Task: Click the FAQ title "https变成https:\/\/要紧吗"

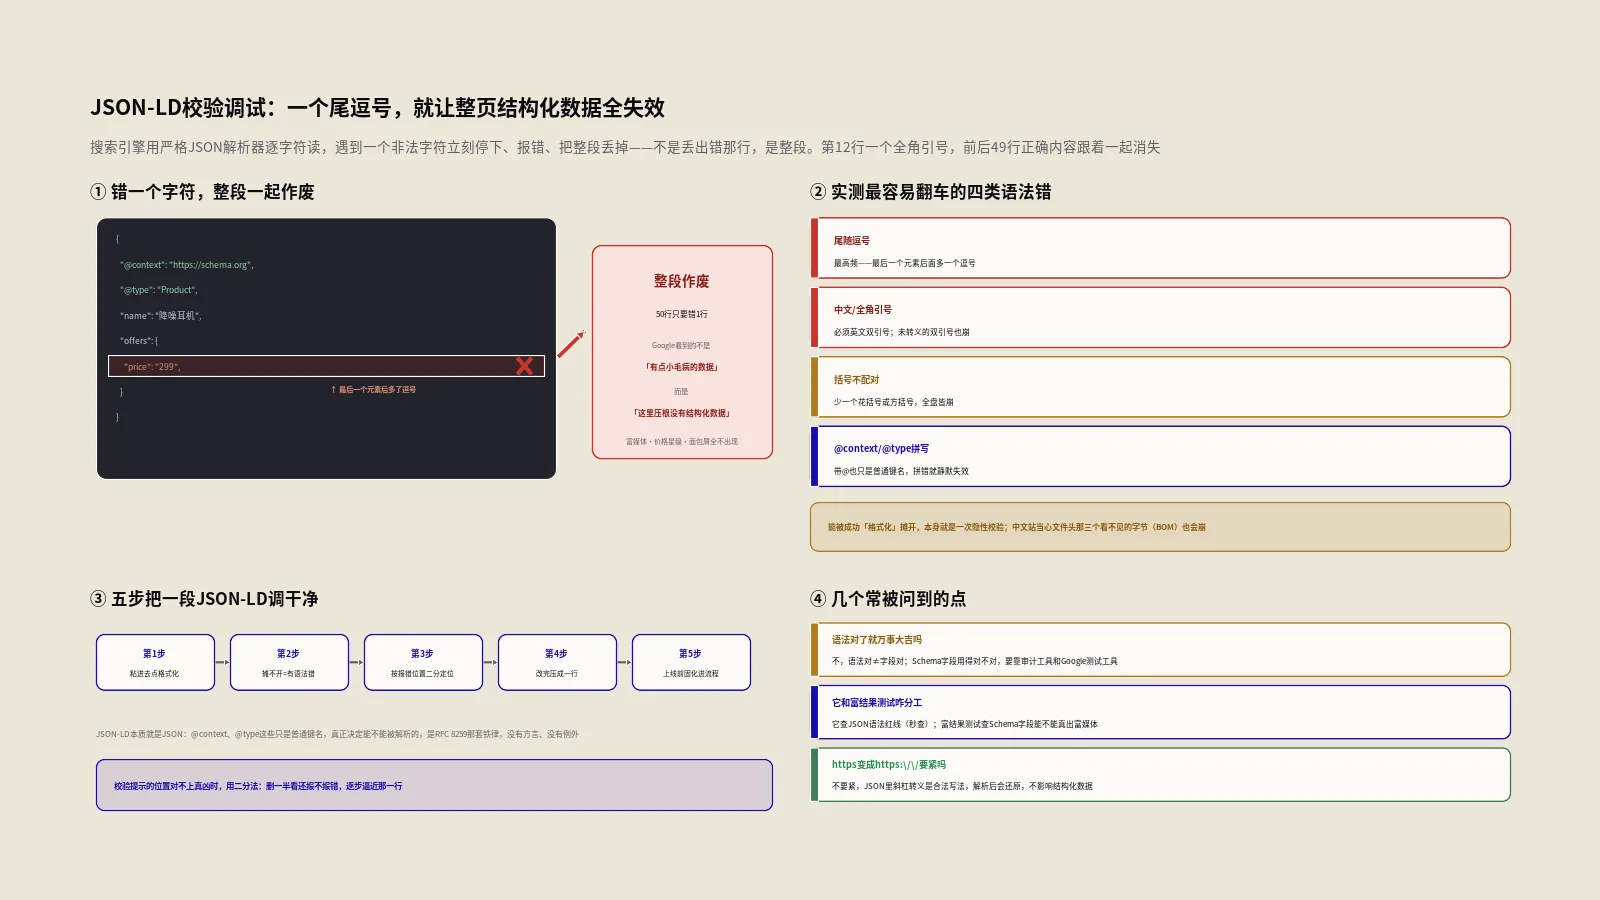Action: click(889, 765)
